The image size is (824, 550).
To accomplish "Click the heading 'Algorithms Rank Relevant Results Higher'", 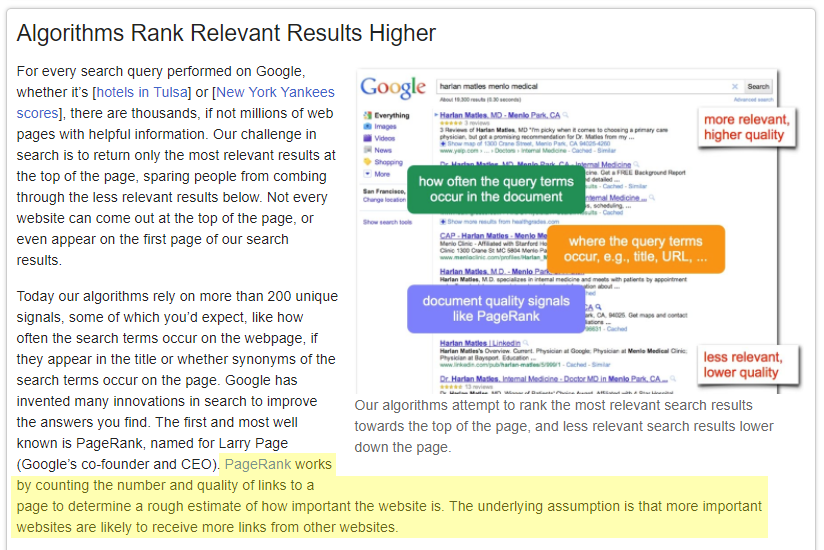I will point(226,33).
